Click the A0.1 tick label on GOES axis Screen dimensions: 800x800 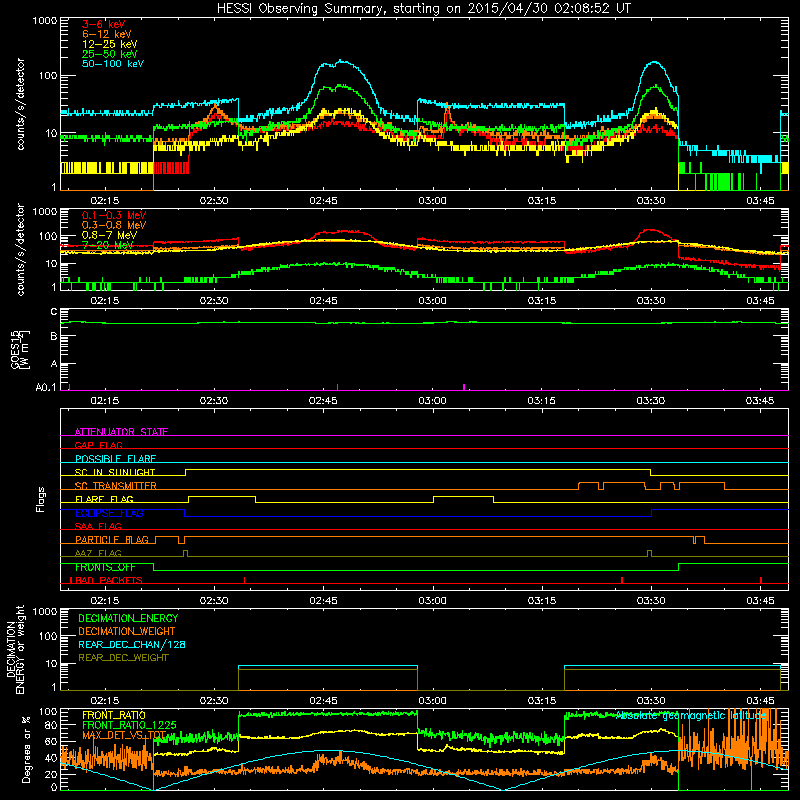tap(46, 388)
